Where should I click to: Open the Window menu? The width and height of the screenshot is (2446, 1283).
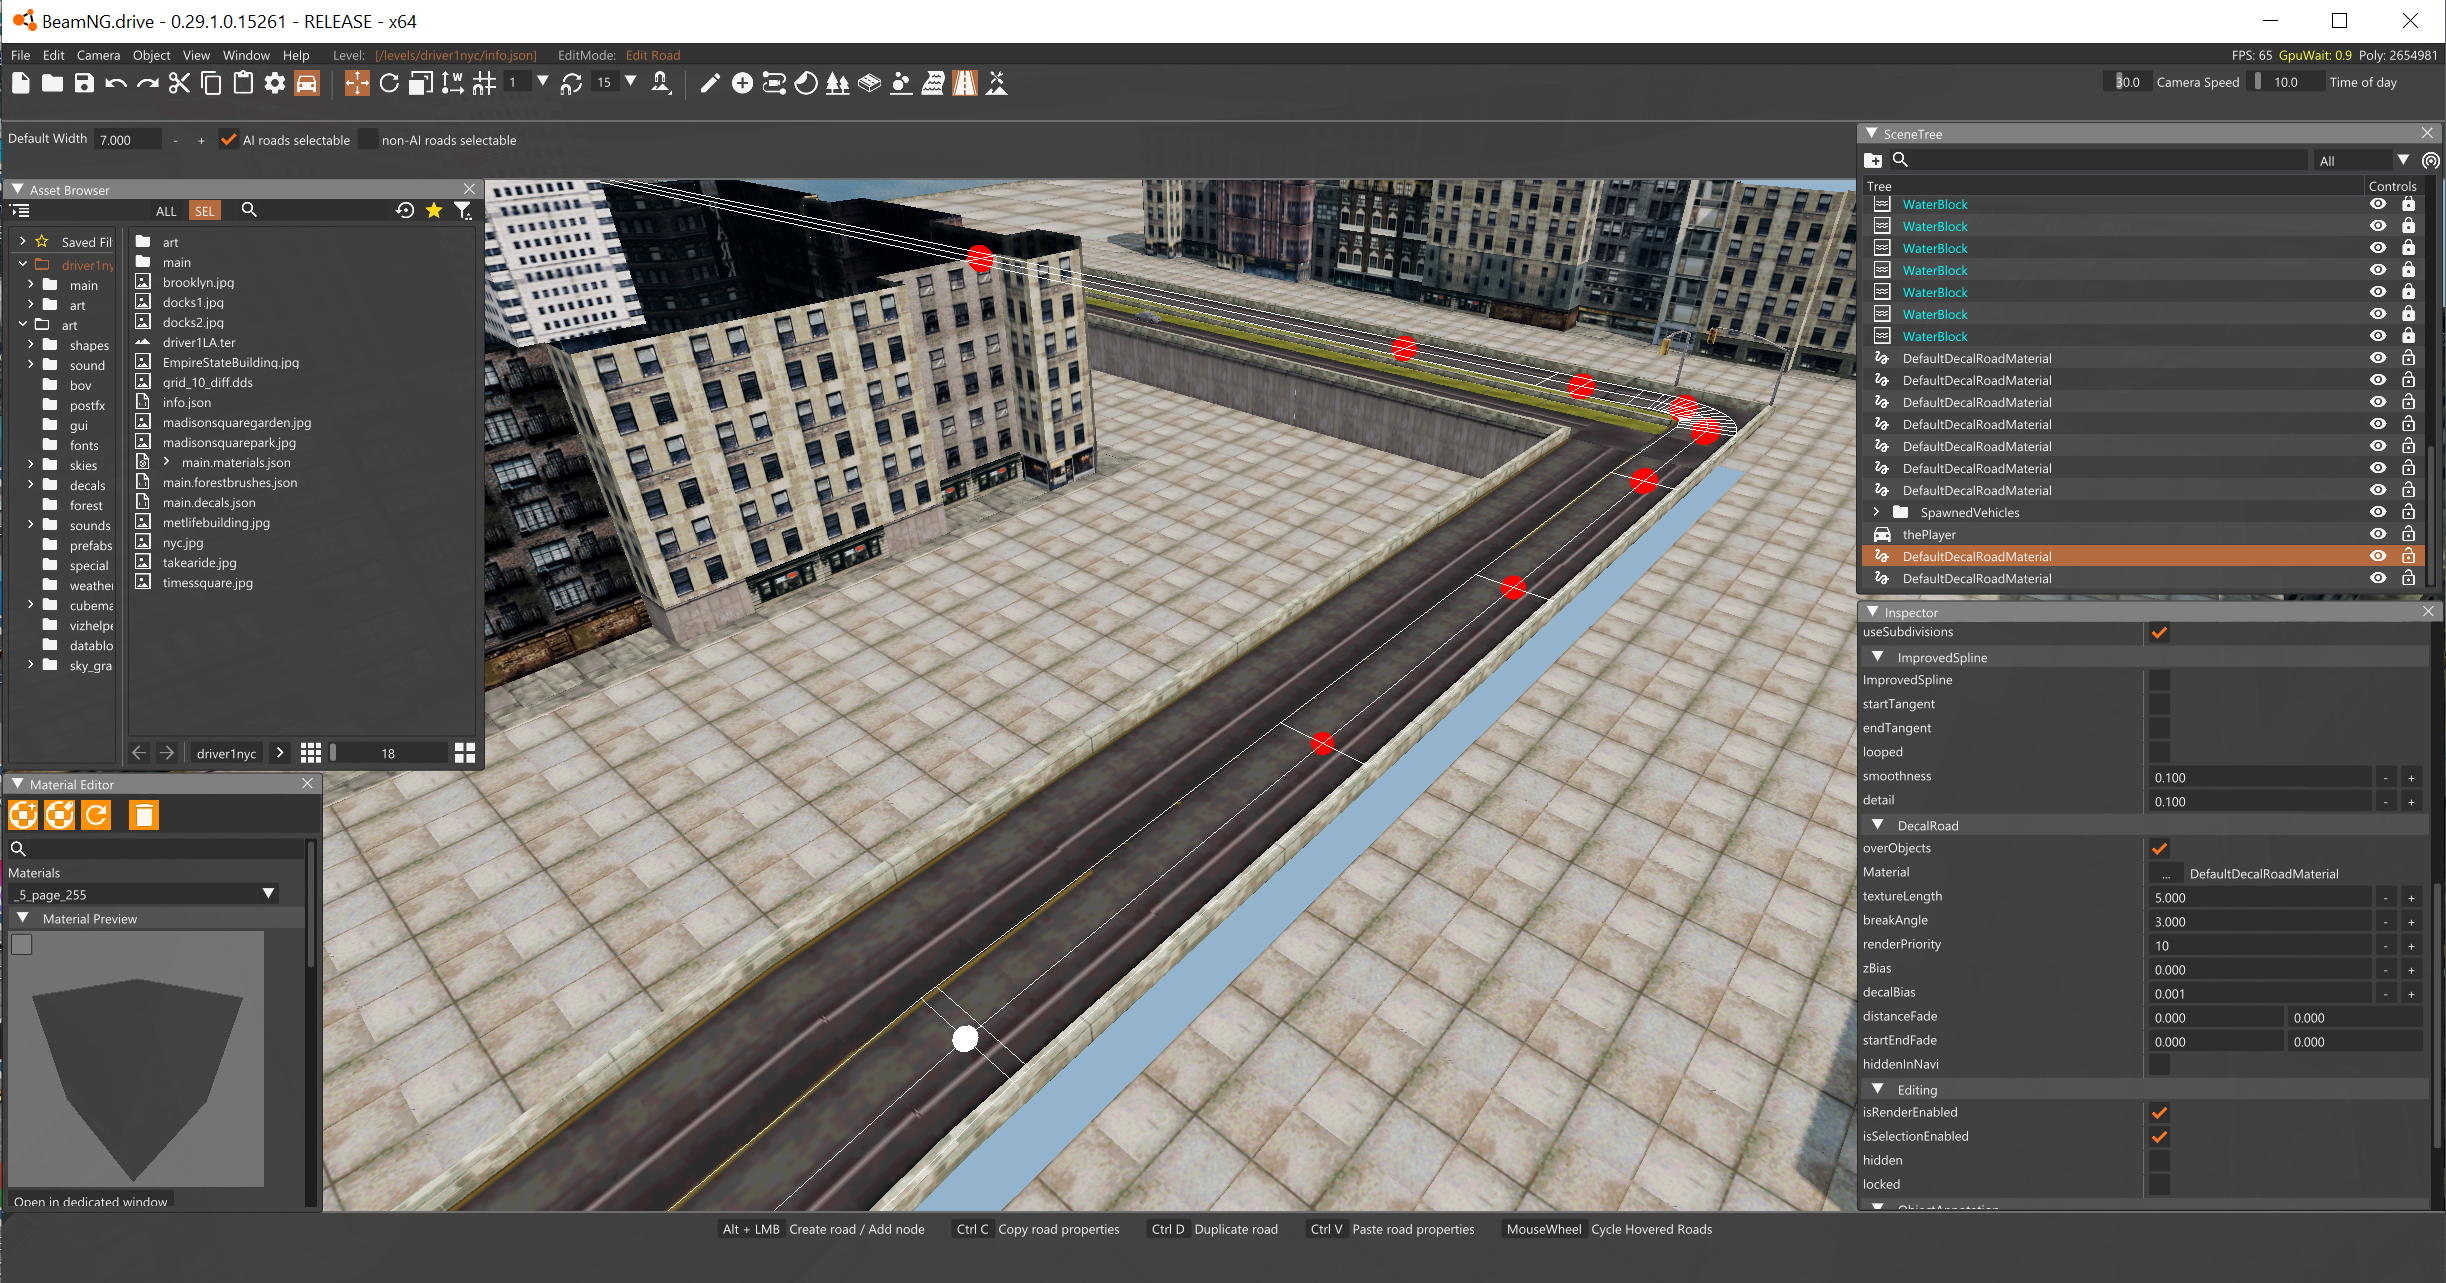pos(246,55)
